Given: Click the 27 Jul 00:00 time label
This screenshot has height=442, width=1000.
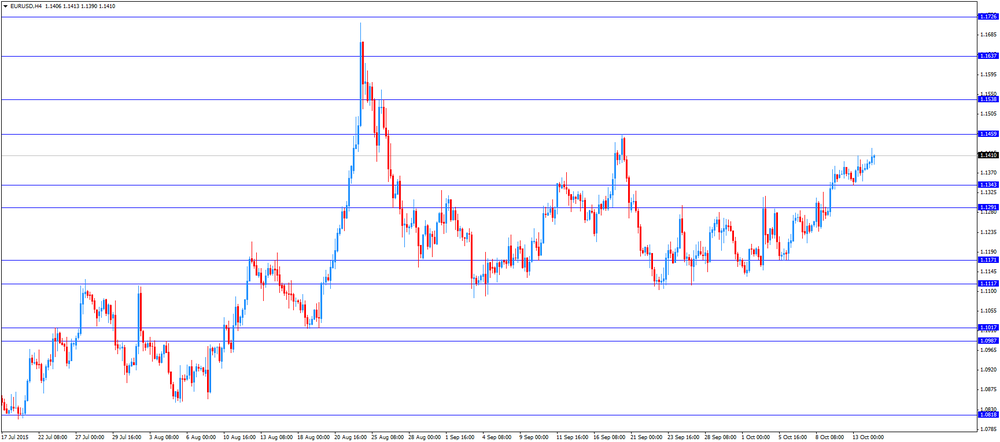Looking at the screenshot, I should [91, 438].
